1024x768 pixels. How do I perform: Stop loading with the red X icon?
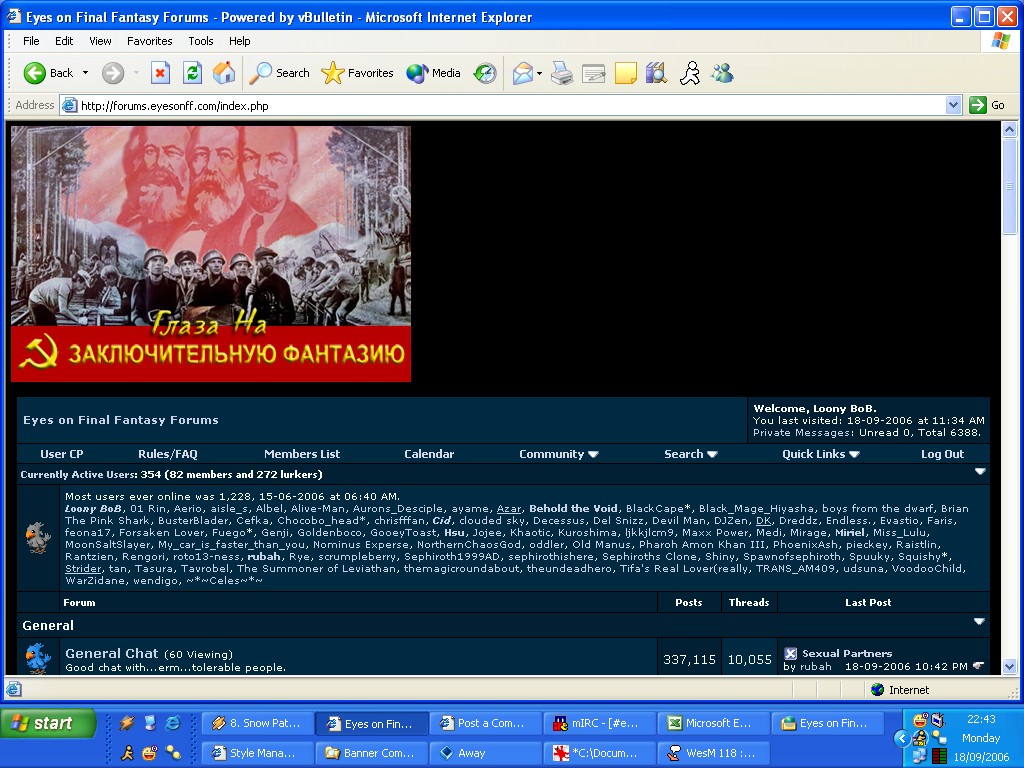[x=160, y=73]
